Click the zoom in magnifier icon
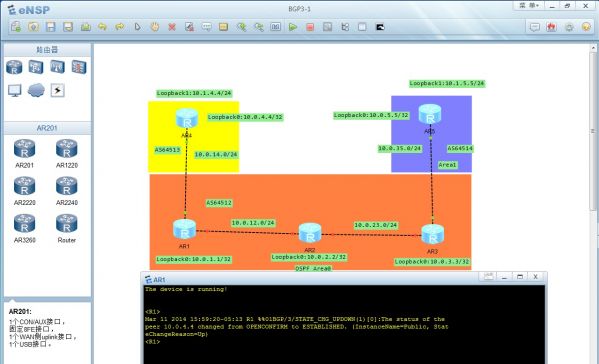This screenshot has height=364, width=599. coord(241,27)
